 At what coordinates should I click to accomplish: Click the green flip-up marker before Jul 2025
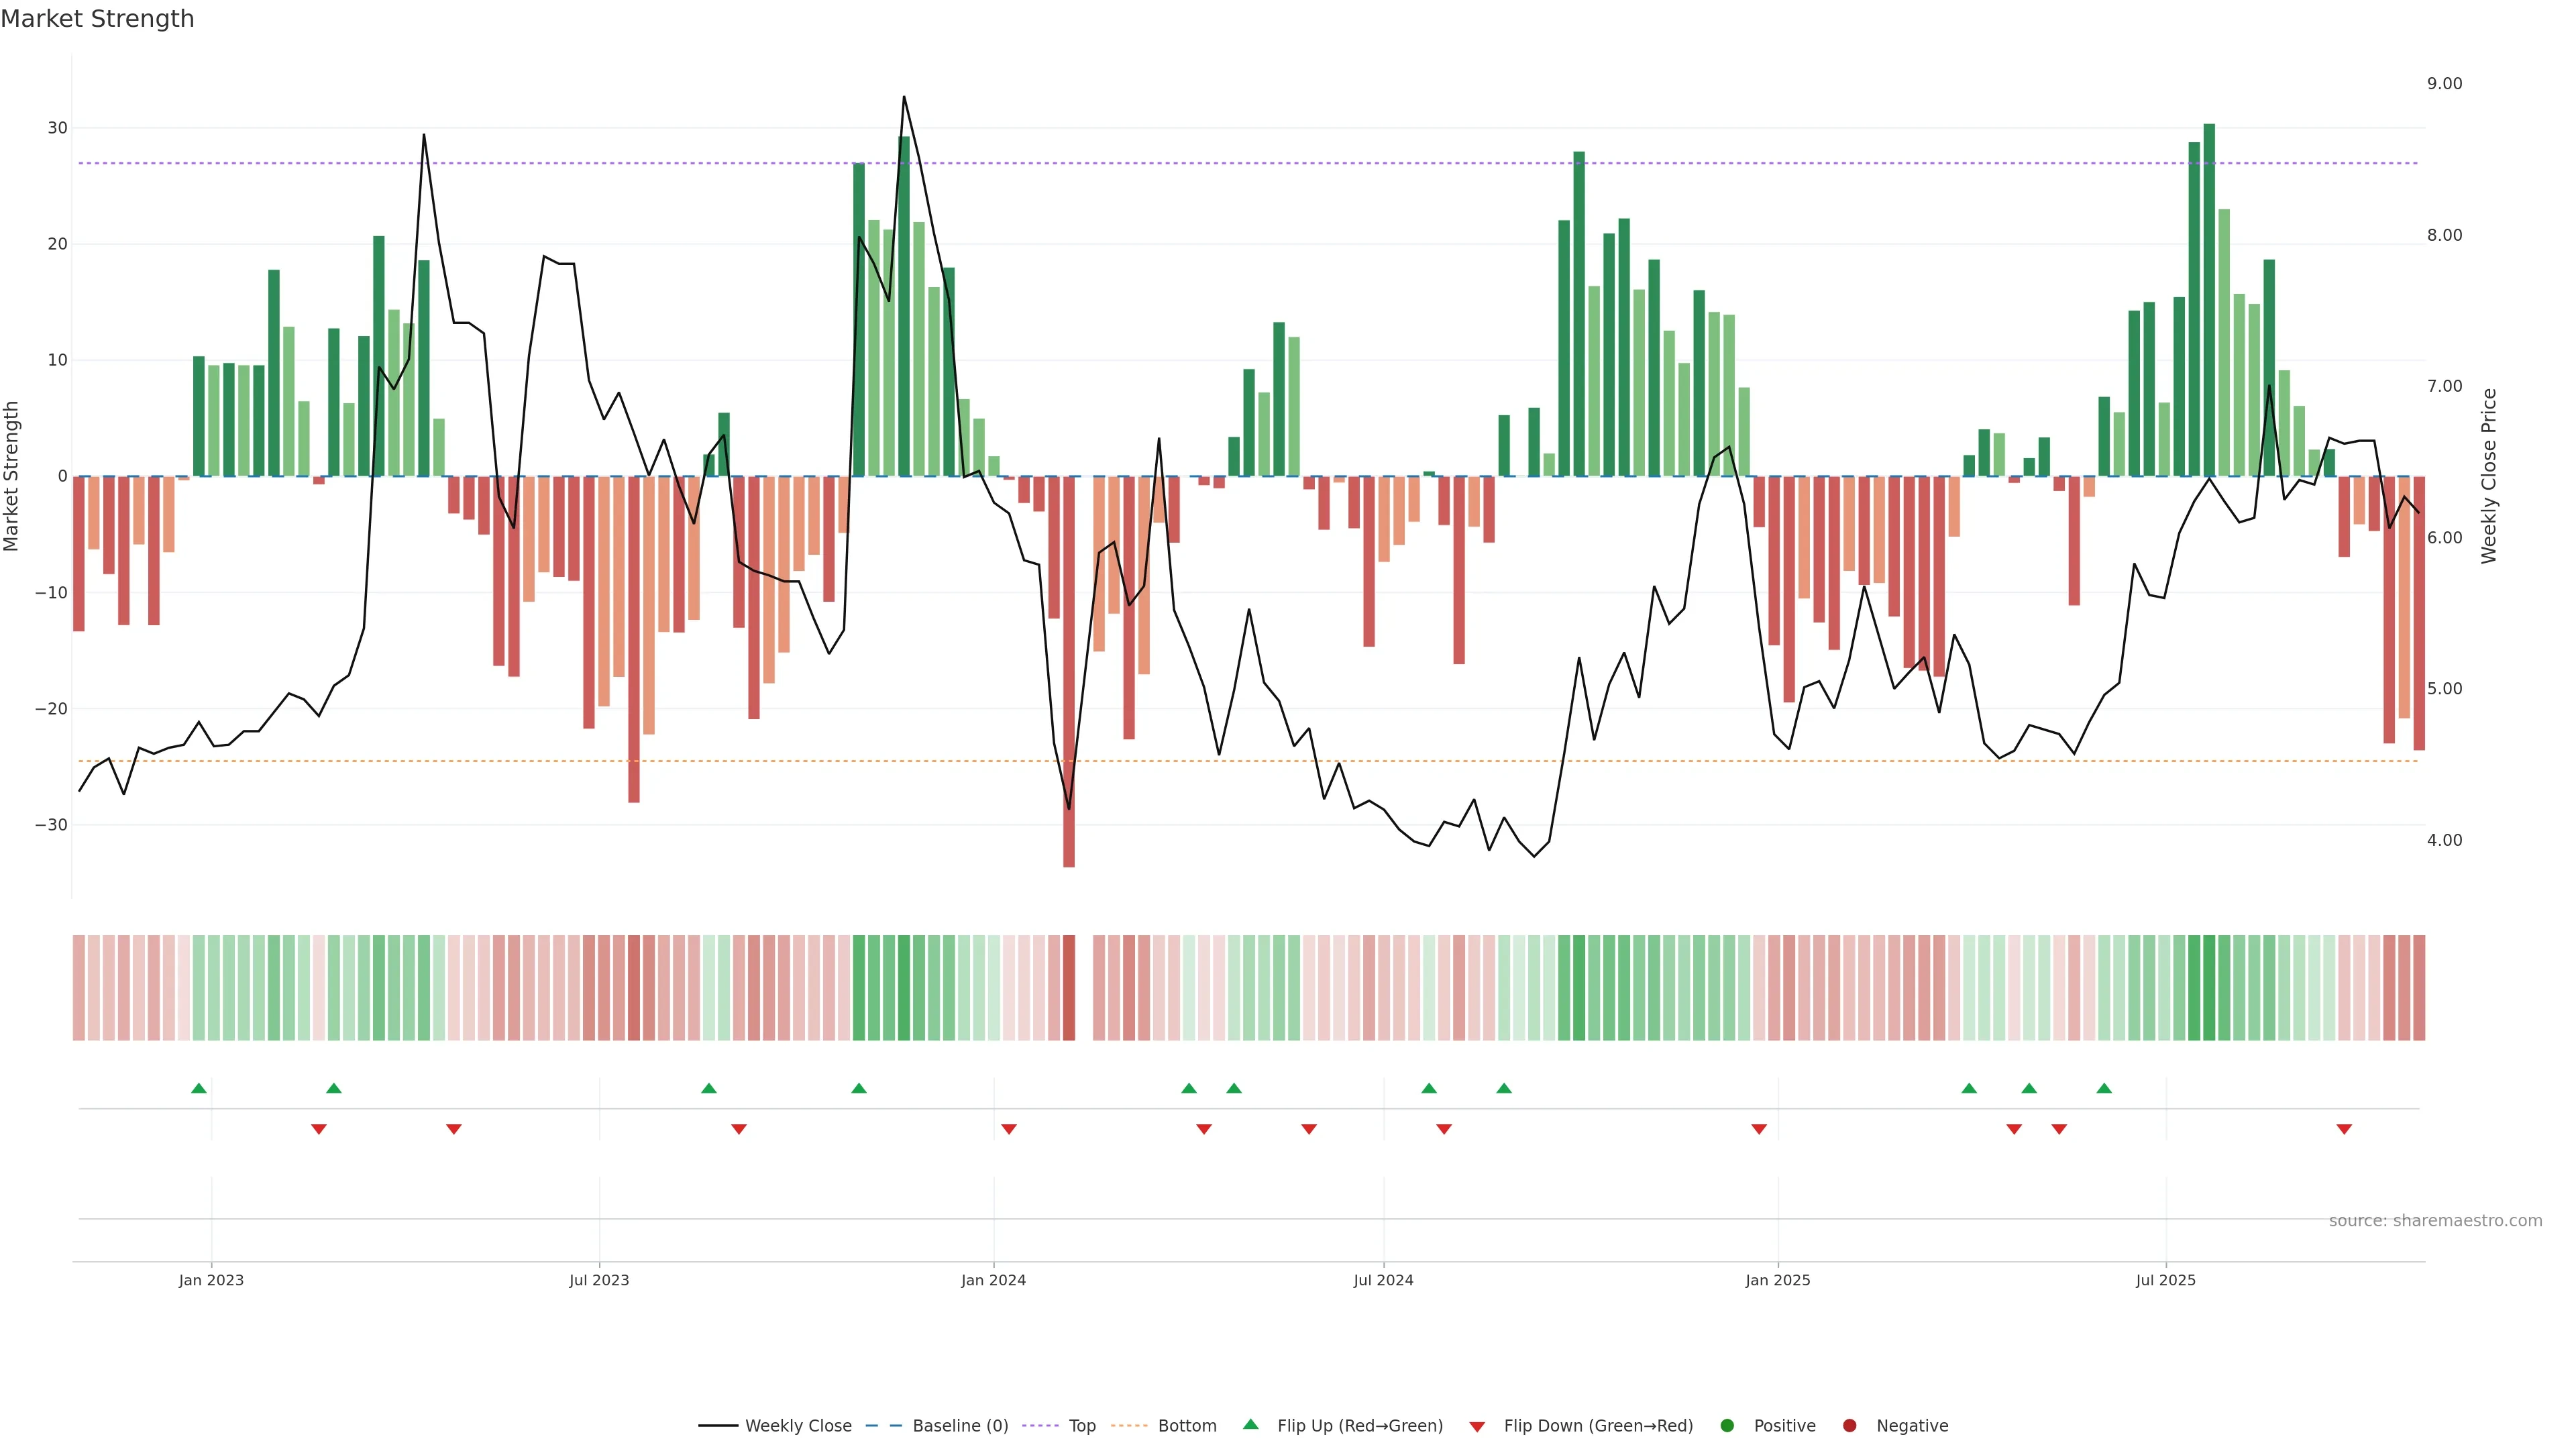coord(2104,1088)
